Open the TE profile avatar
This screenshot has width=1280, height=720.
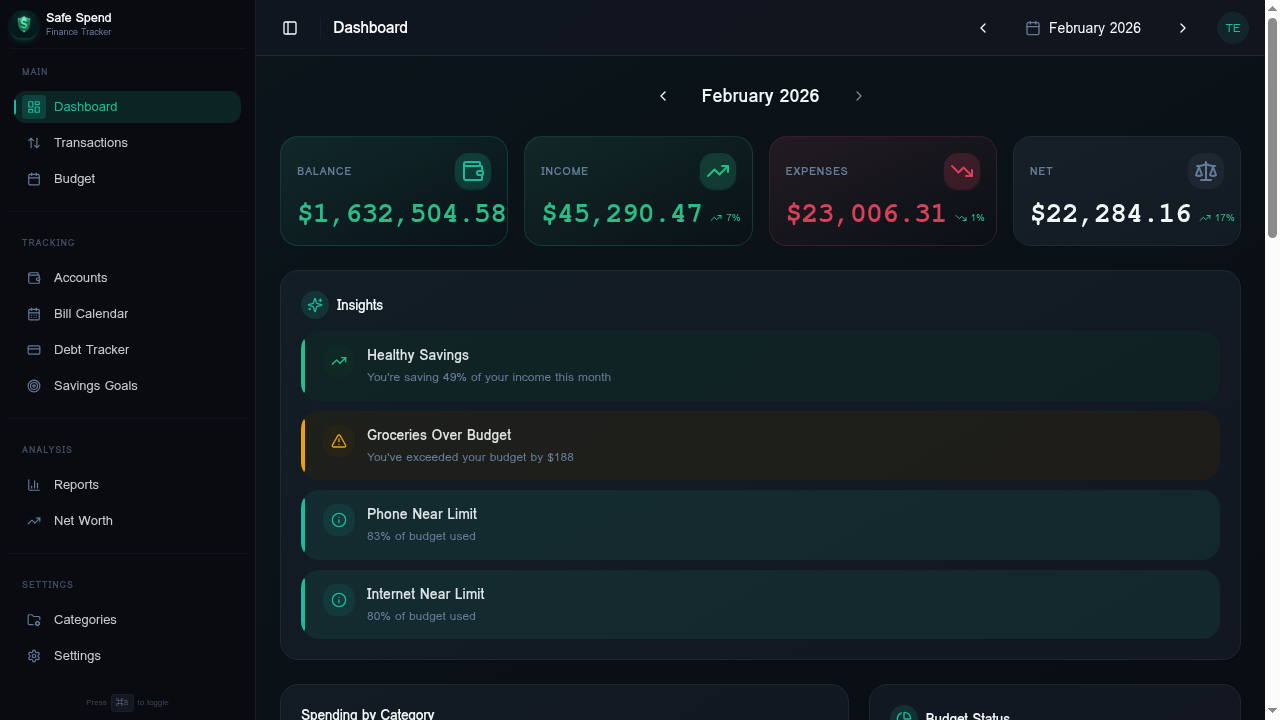pos(1233,27)
